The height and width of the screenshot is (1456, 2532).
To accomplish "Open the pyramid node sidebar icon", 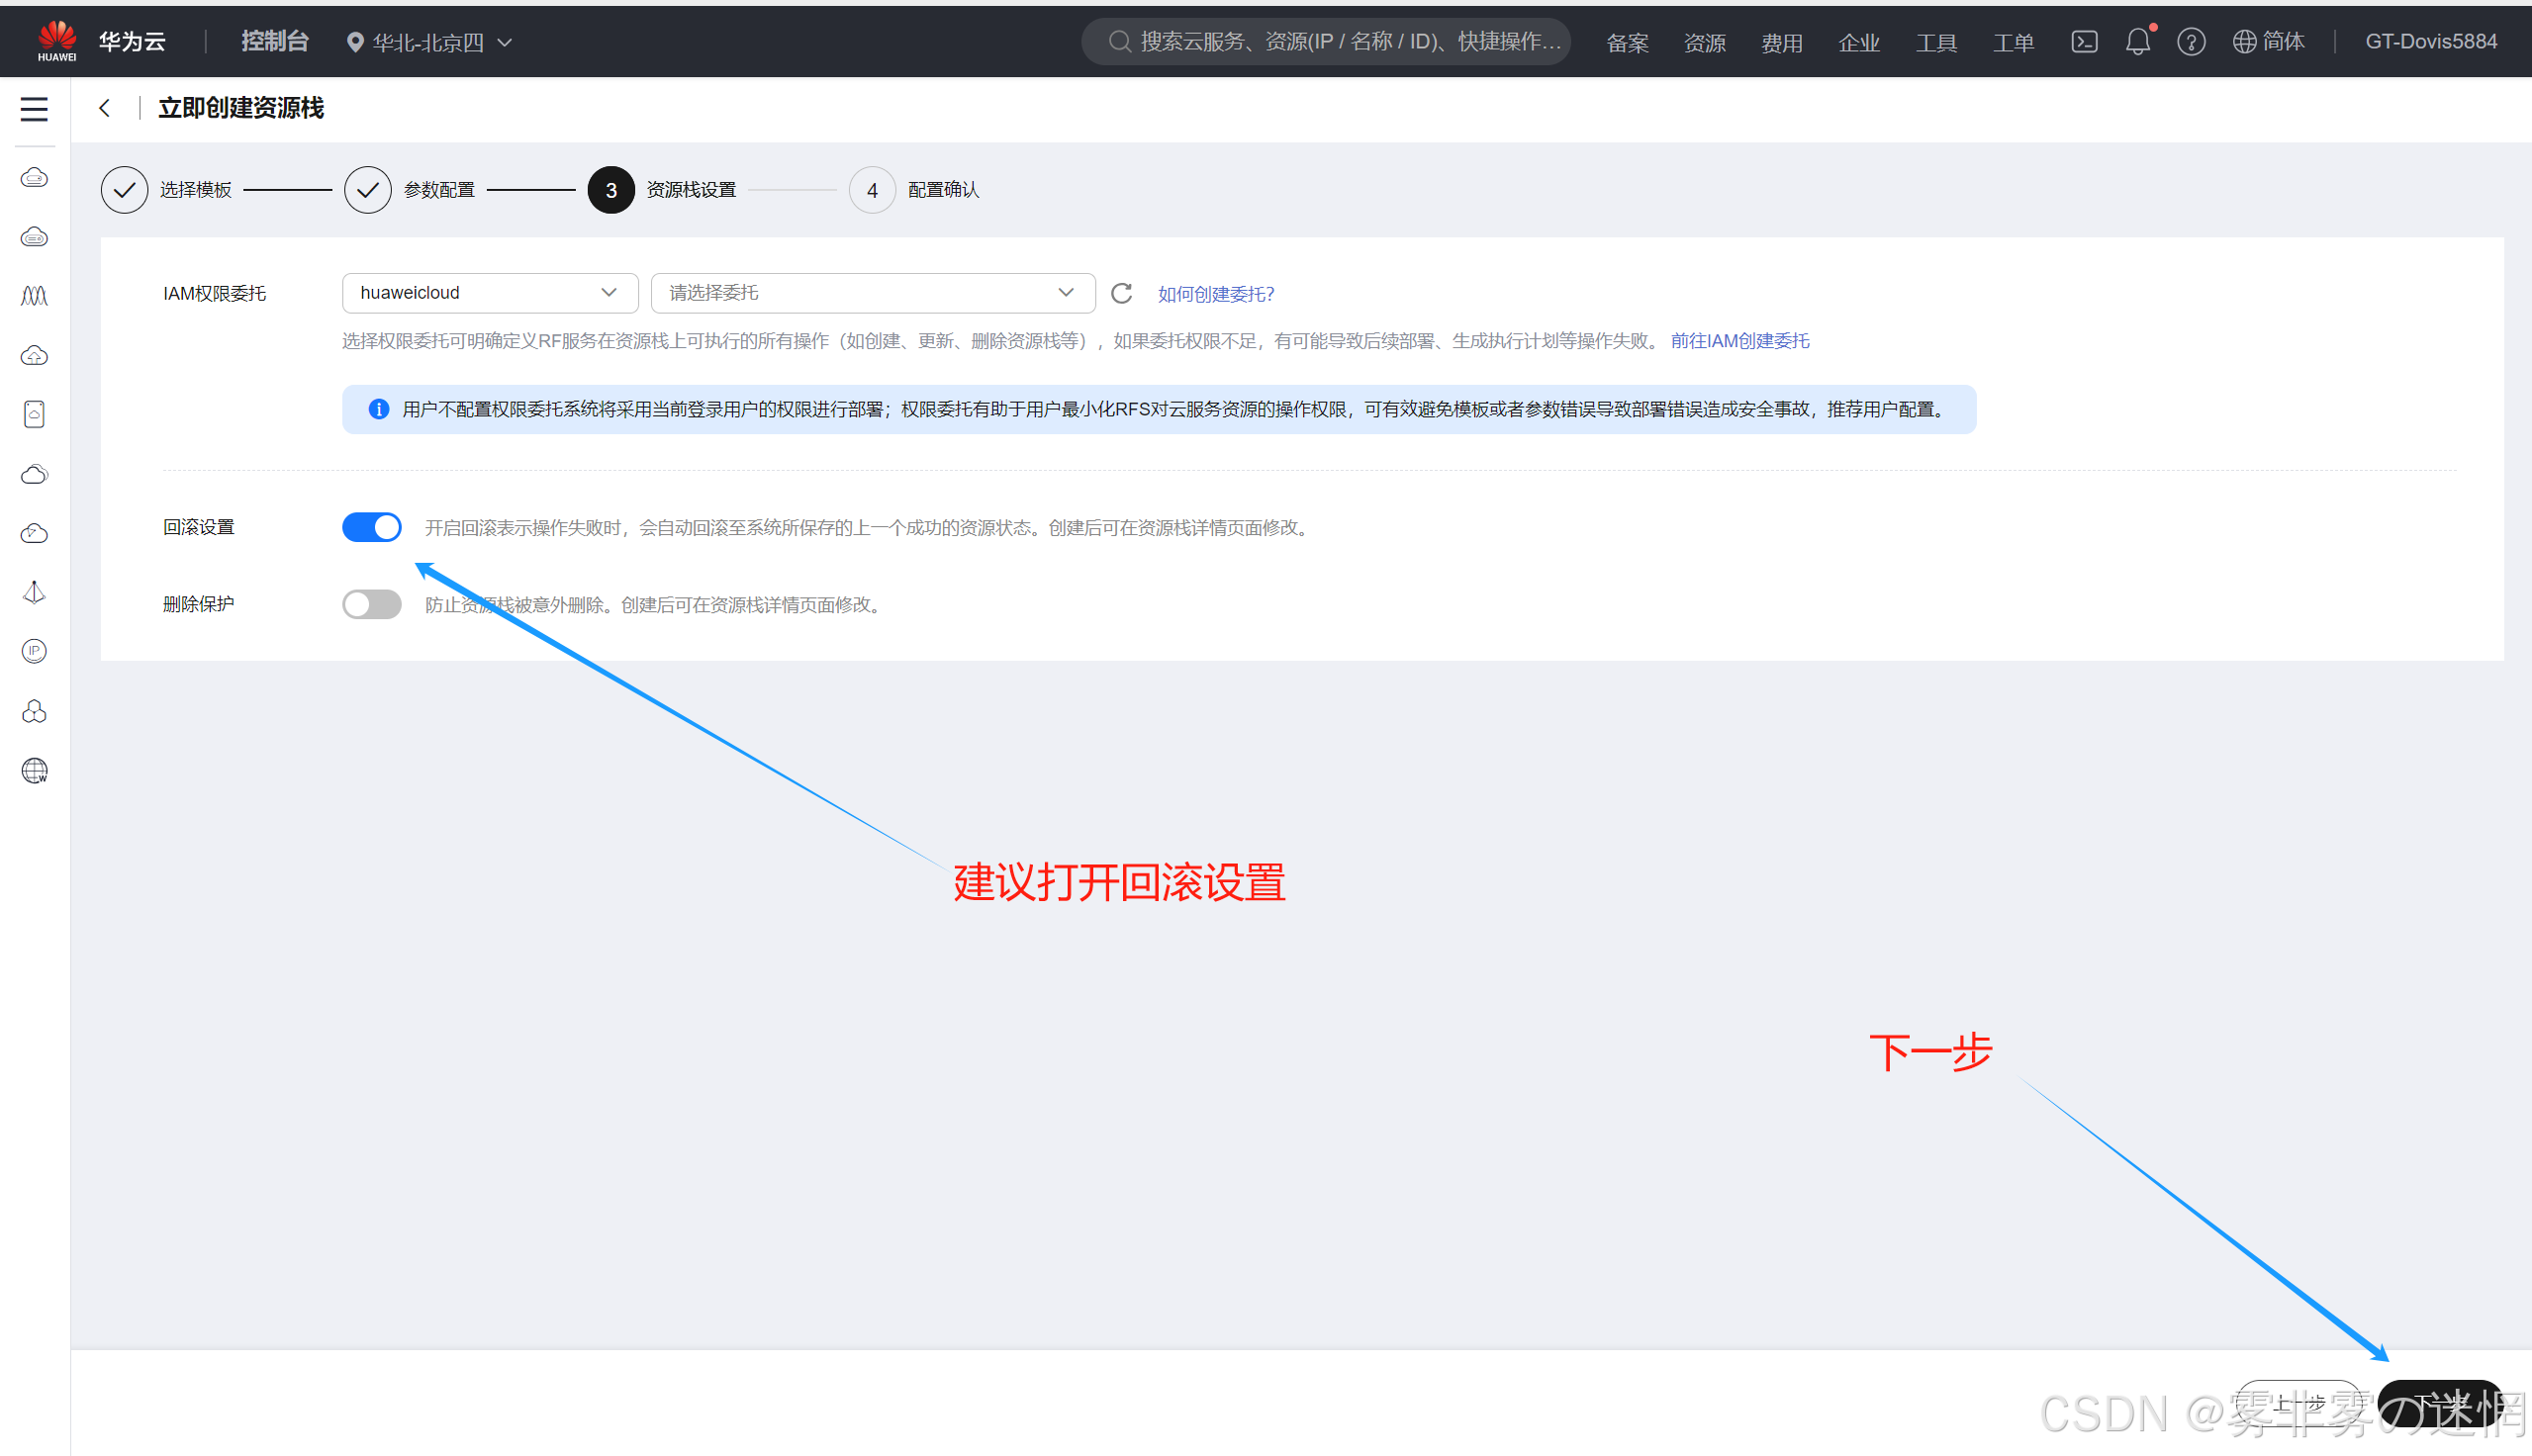I will (x=34, y=592).
